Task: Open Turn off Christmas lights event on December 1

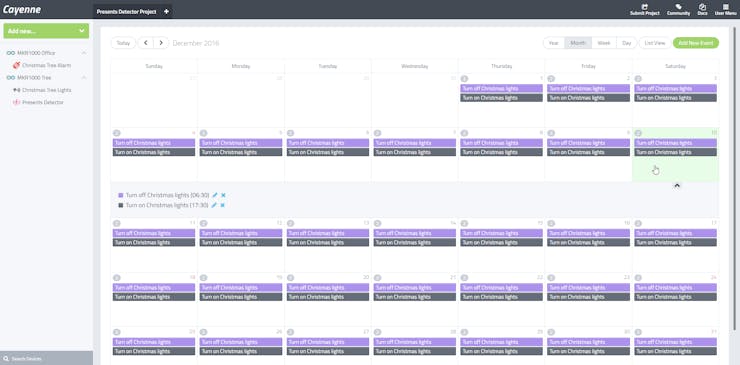Action: [x=501, y=88]
